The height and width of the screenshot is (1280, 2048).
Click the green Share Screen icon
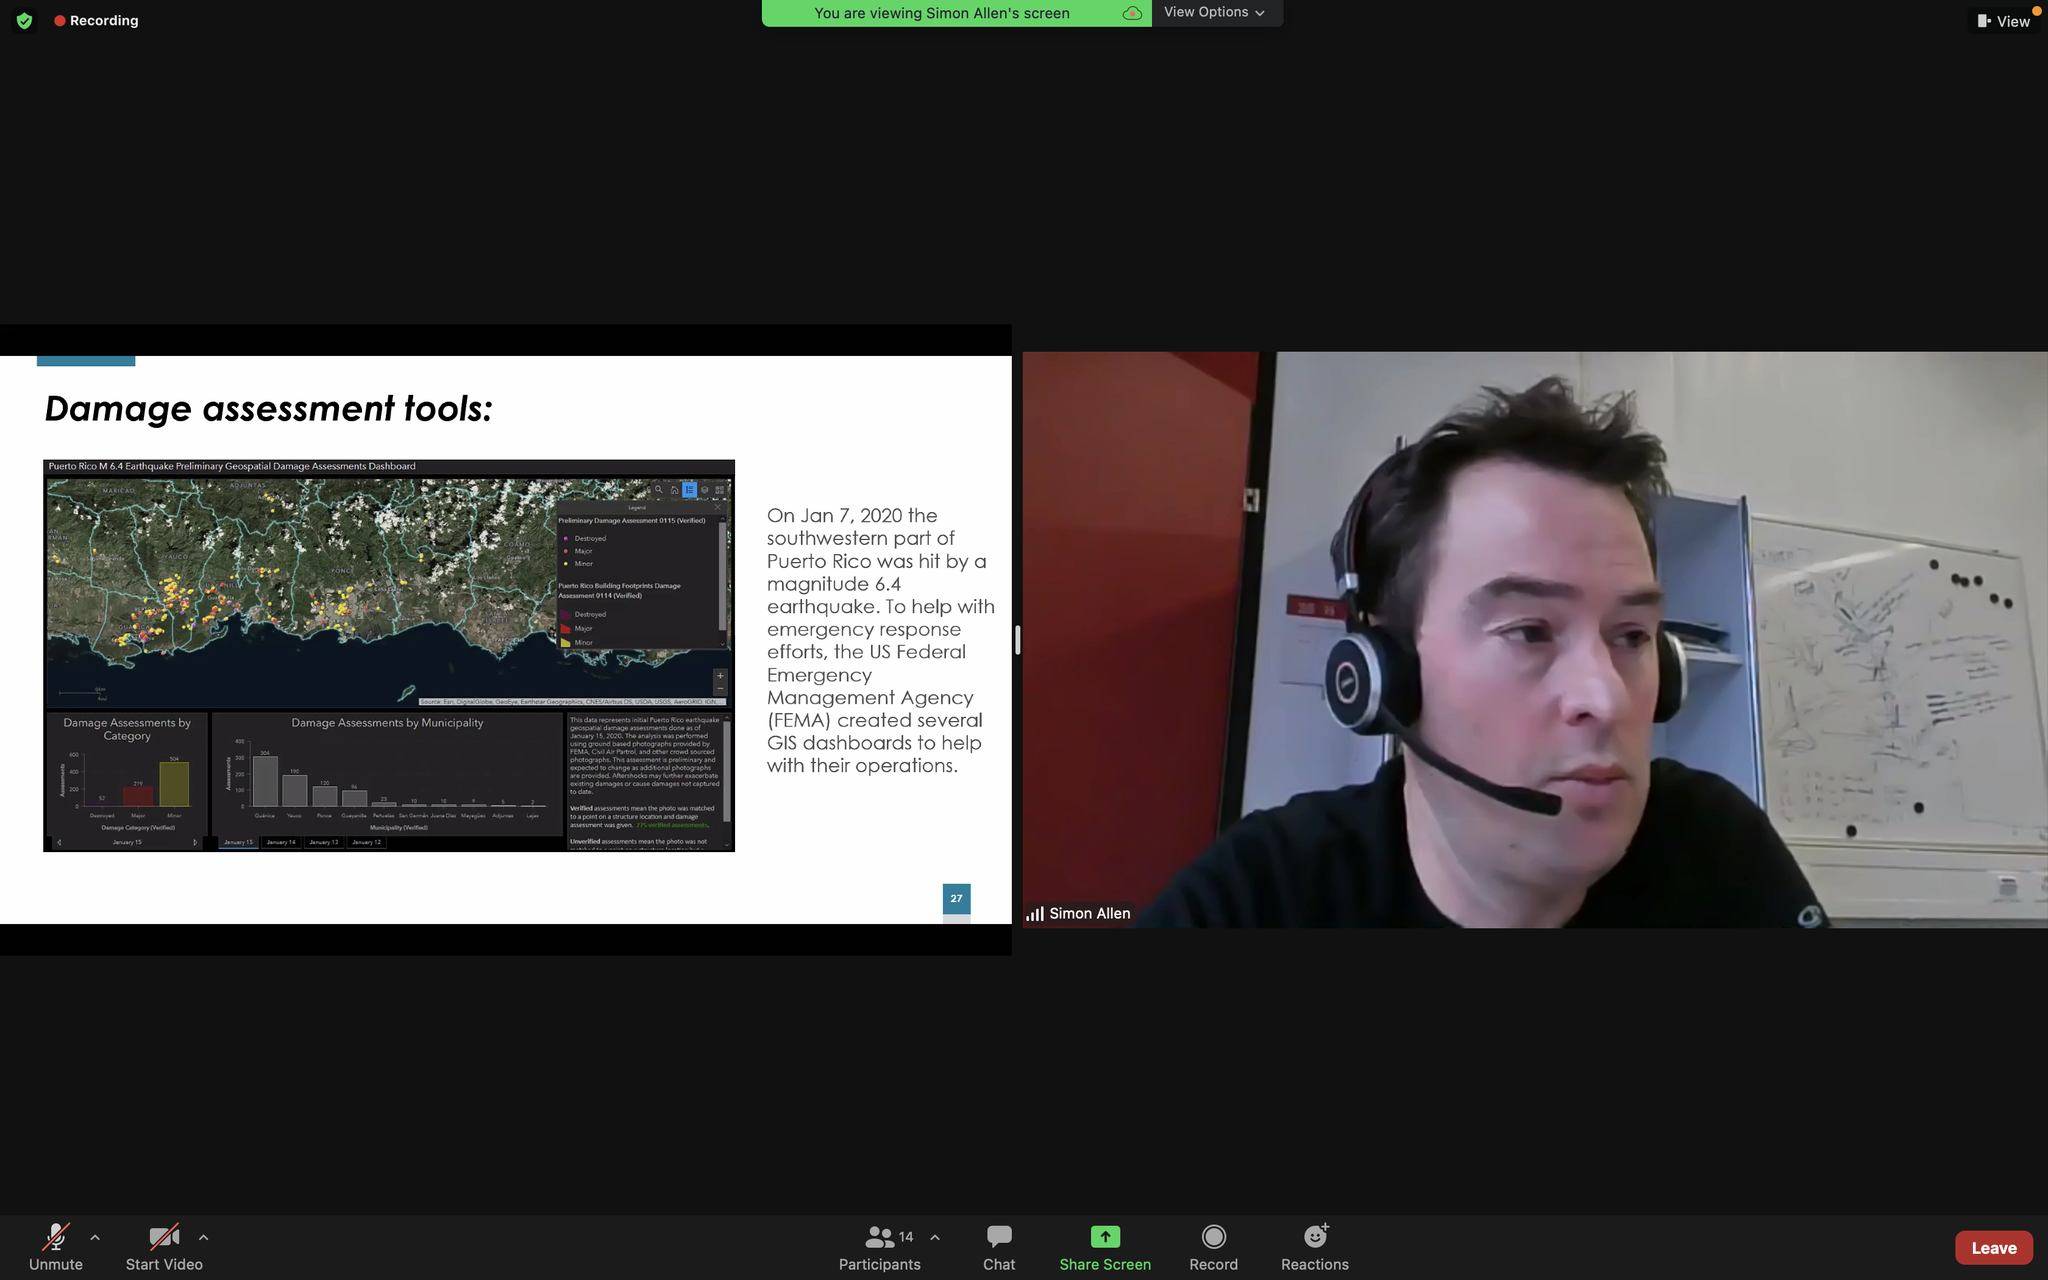pos(1104,1237)
